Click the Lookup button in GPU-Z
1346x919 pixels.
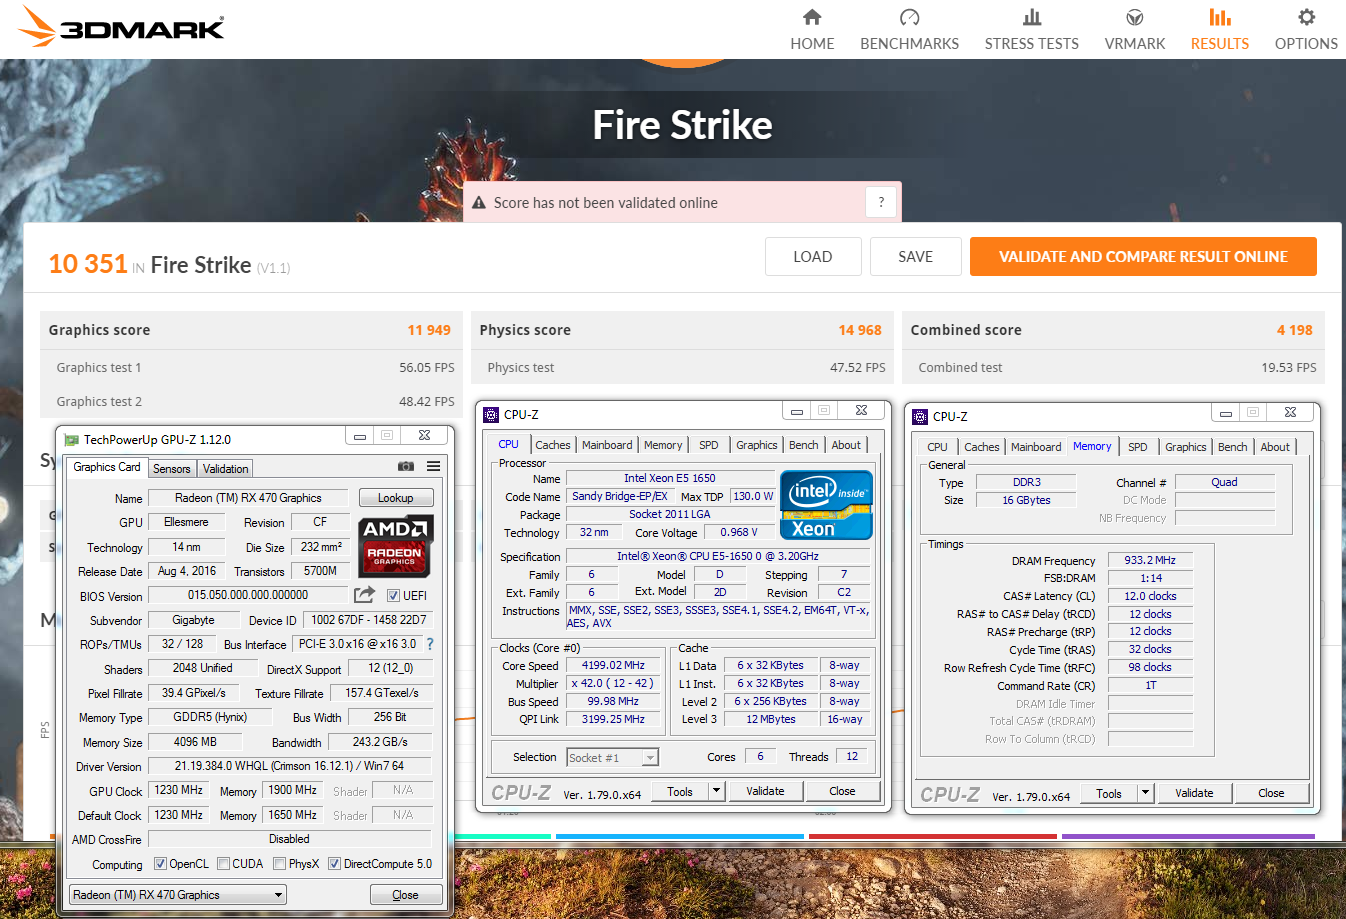tap(395, 498)
